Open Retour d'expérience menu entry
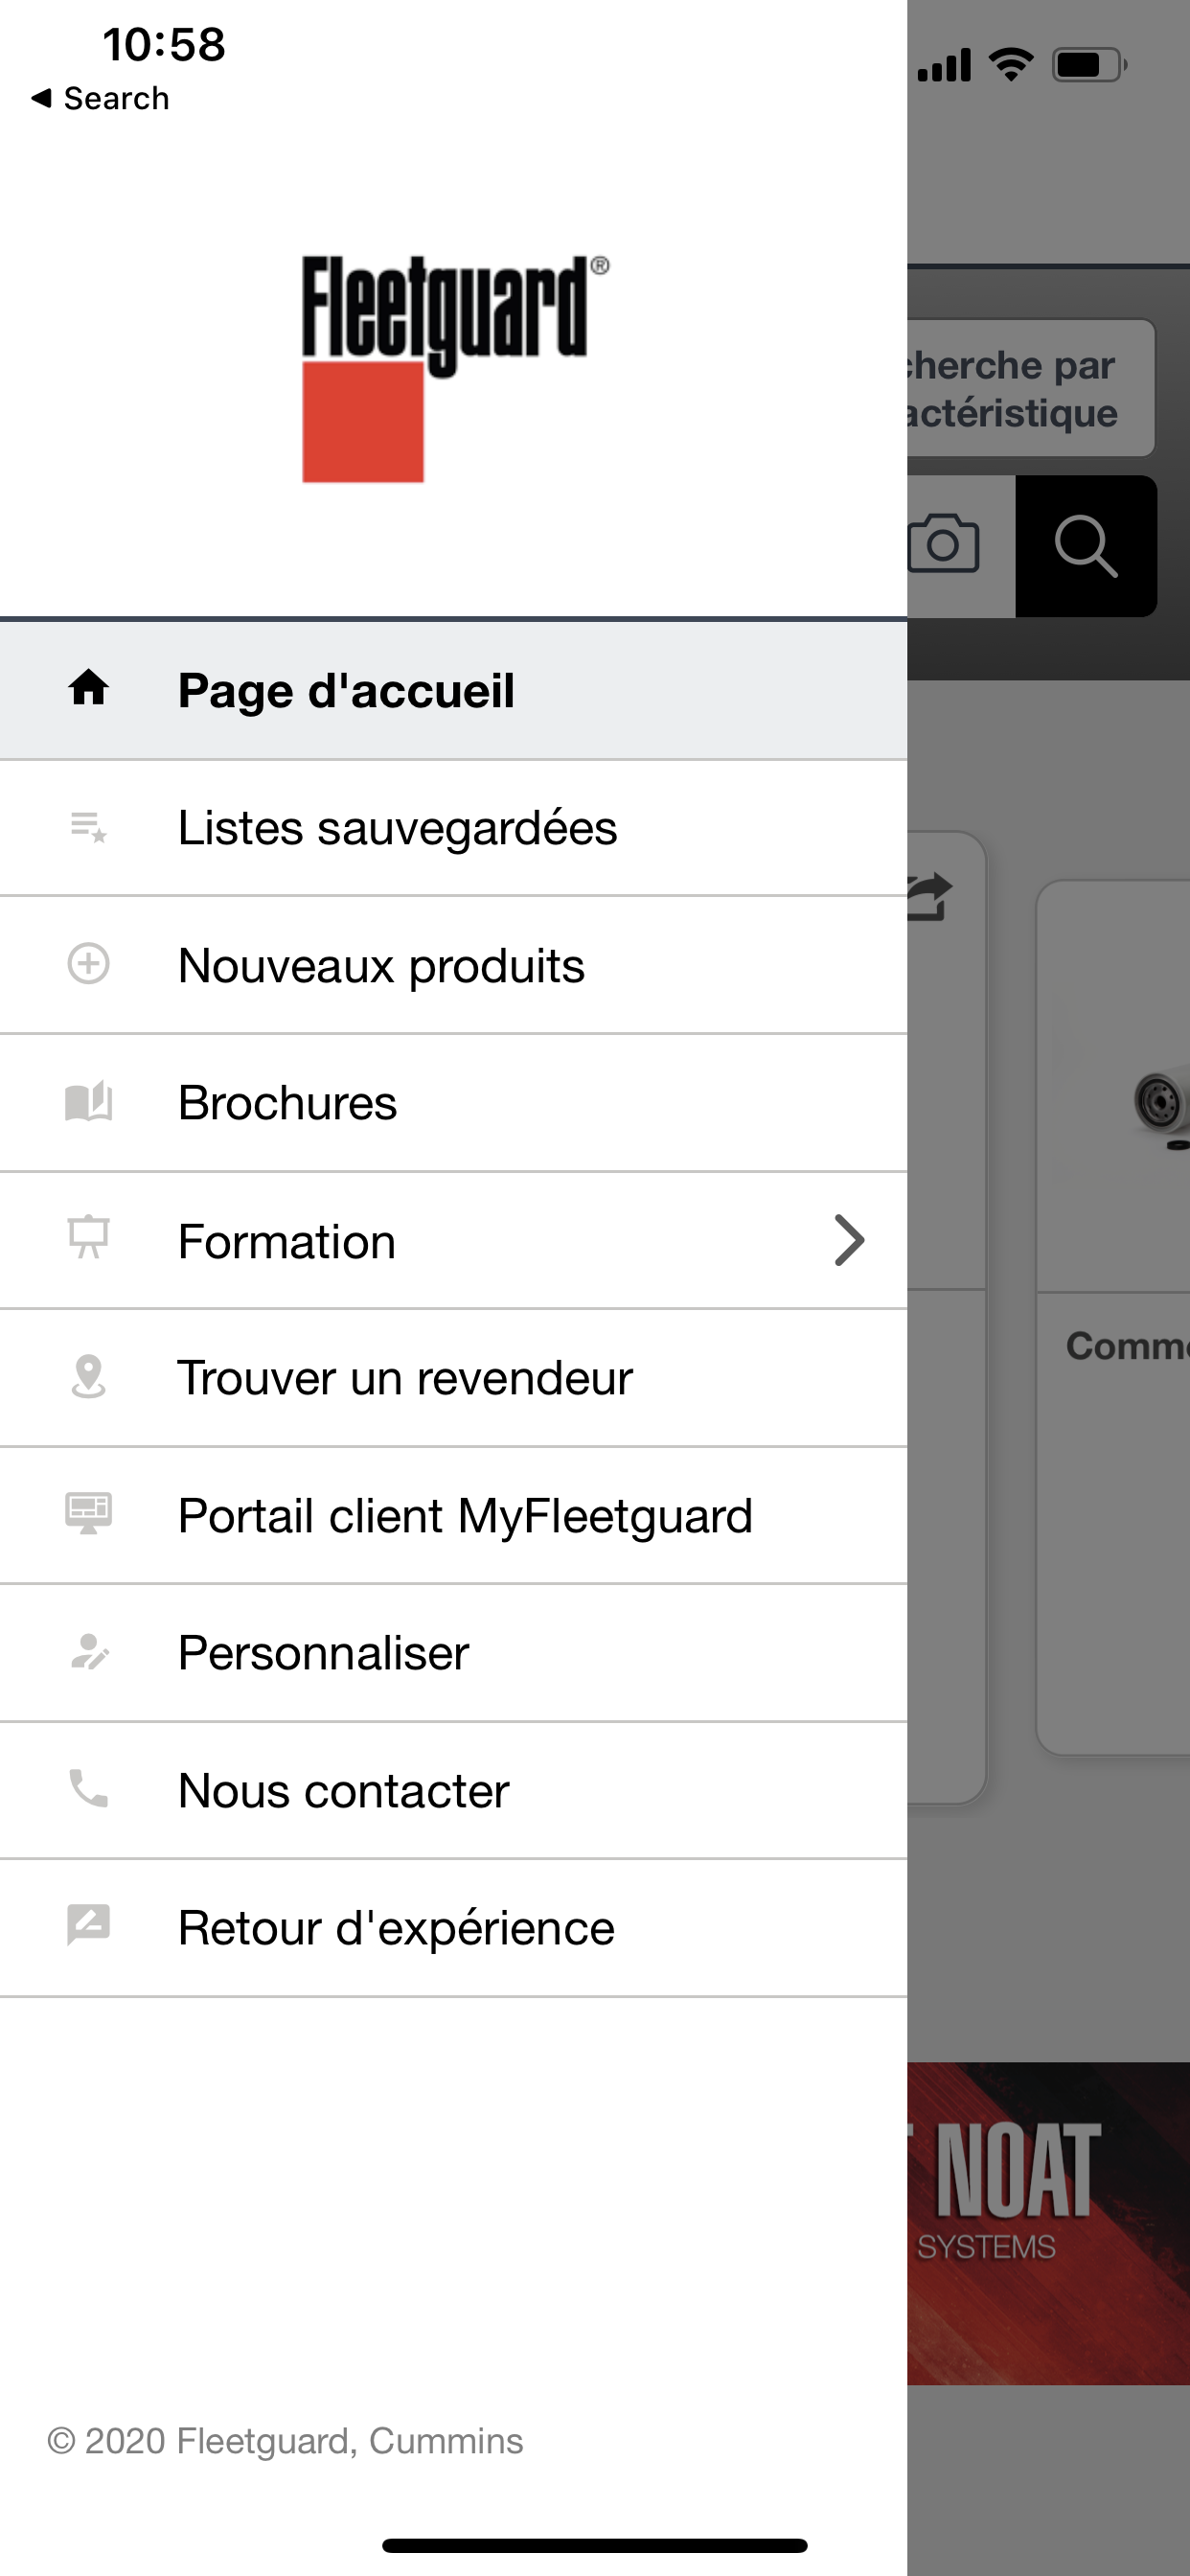1190x2576 pixels. tap(453, 1928)
